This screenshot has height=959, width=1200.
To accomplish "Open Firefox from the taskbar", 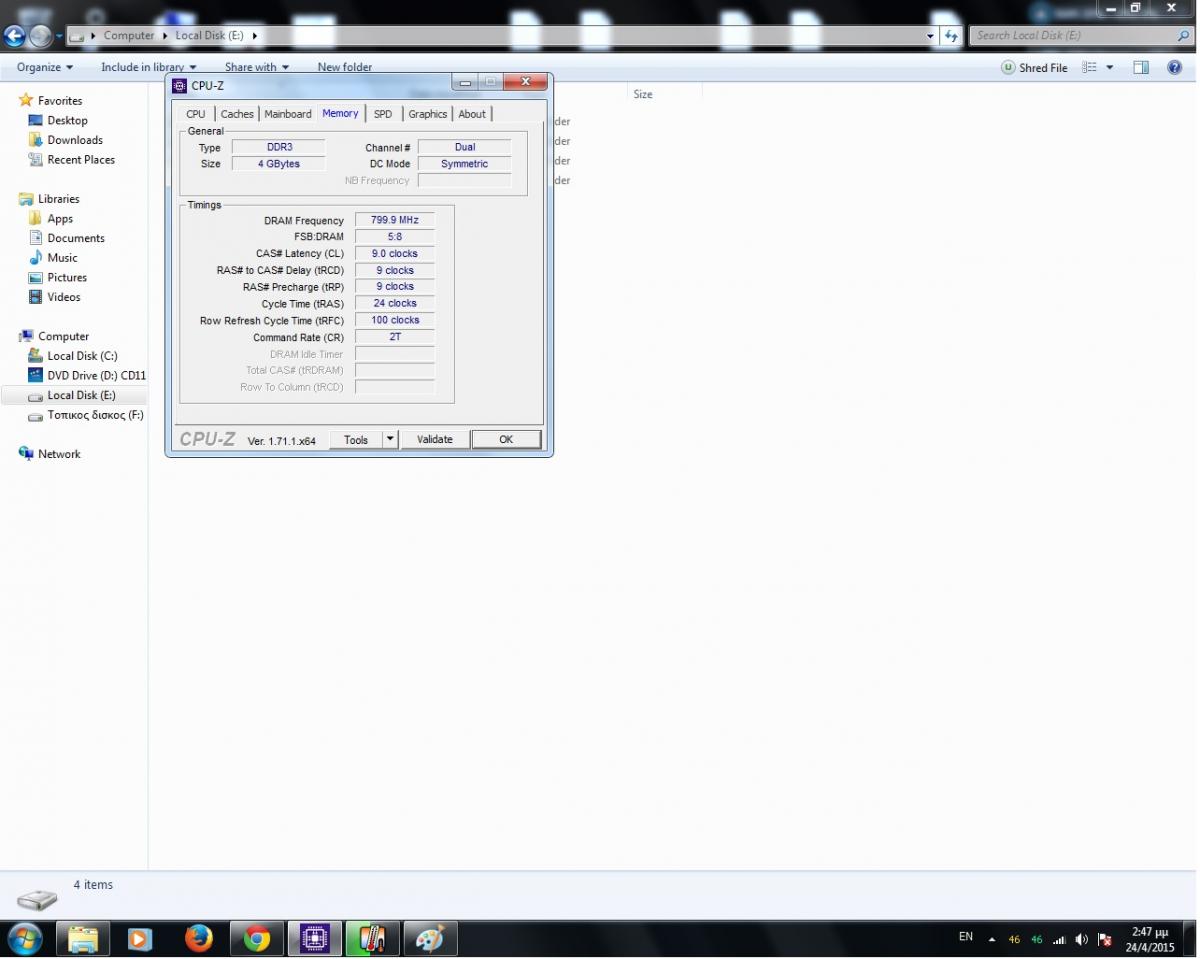I will (199, 939).
